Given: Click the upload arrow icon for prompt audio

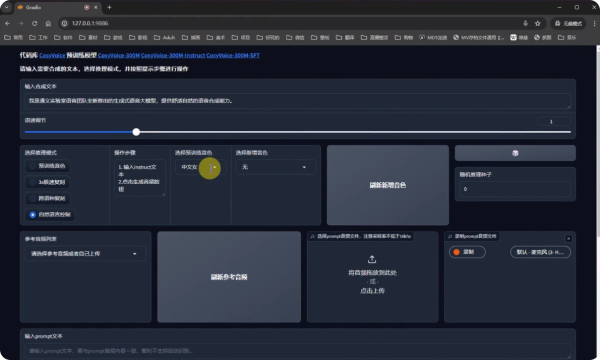Looking at the screenshot, I should [x=372, y=259].
